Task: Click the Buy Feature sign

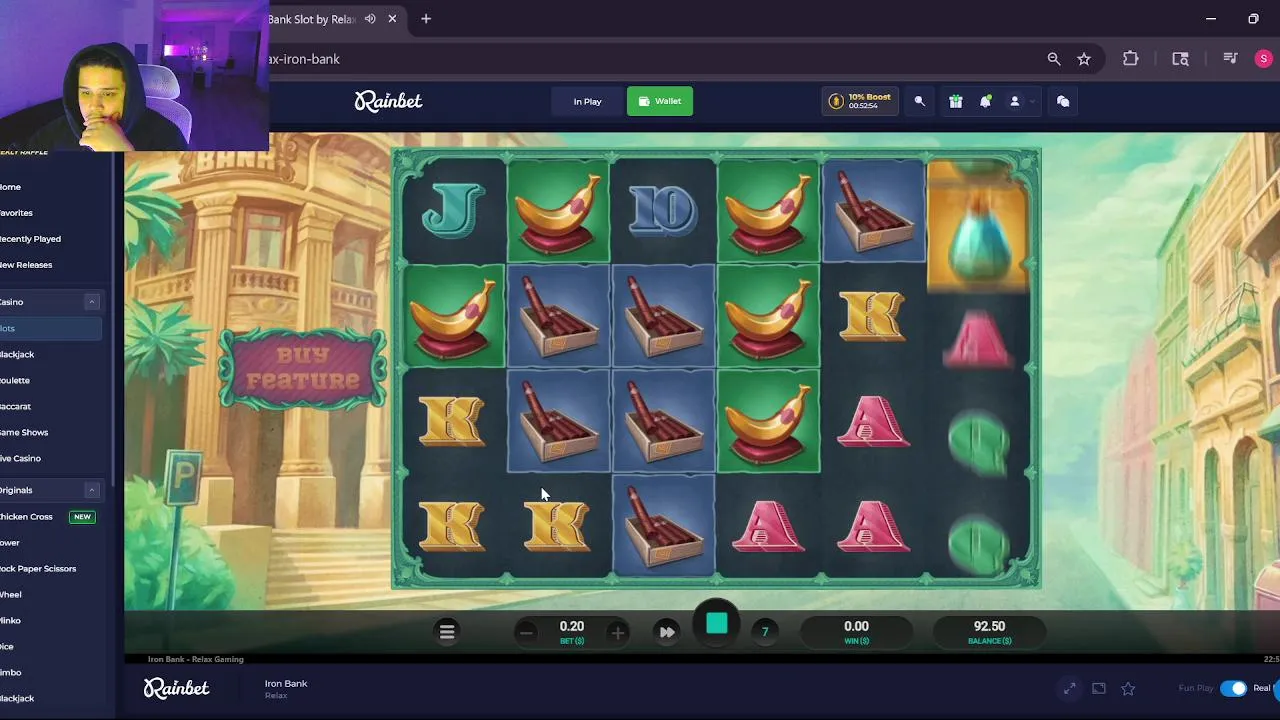Action: click(x=303, y=369)
